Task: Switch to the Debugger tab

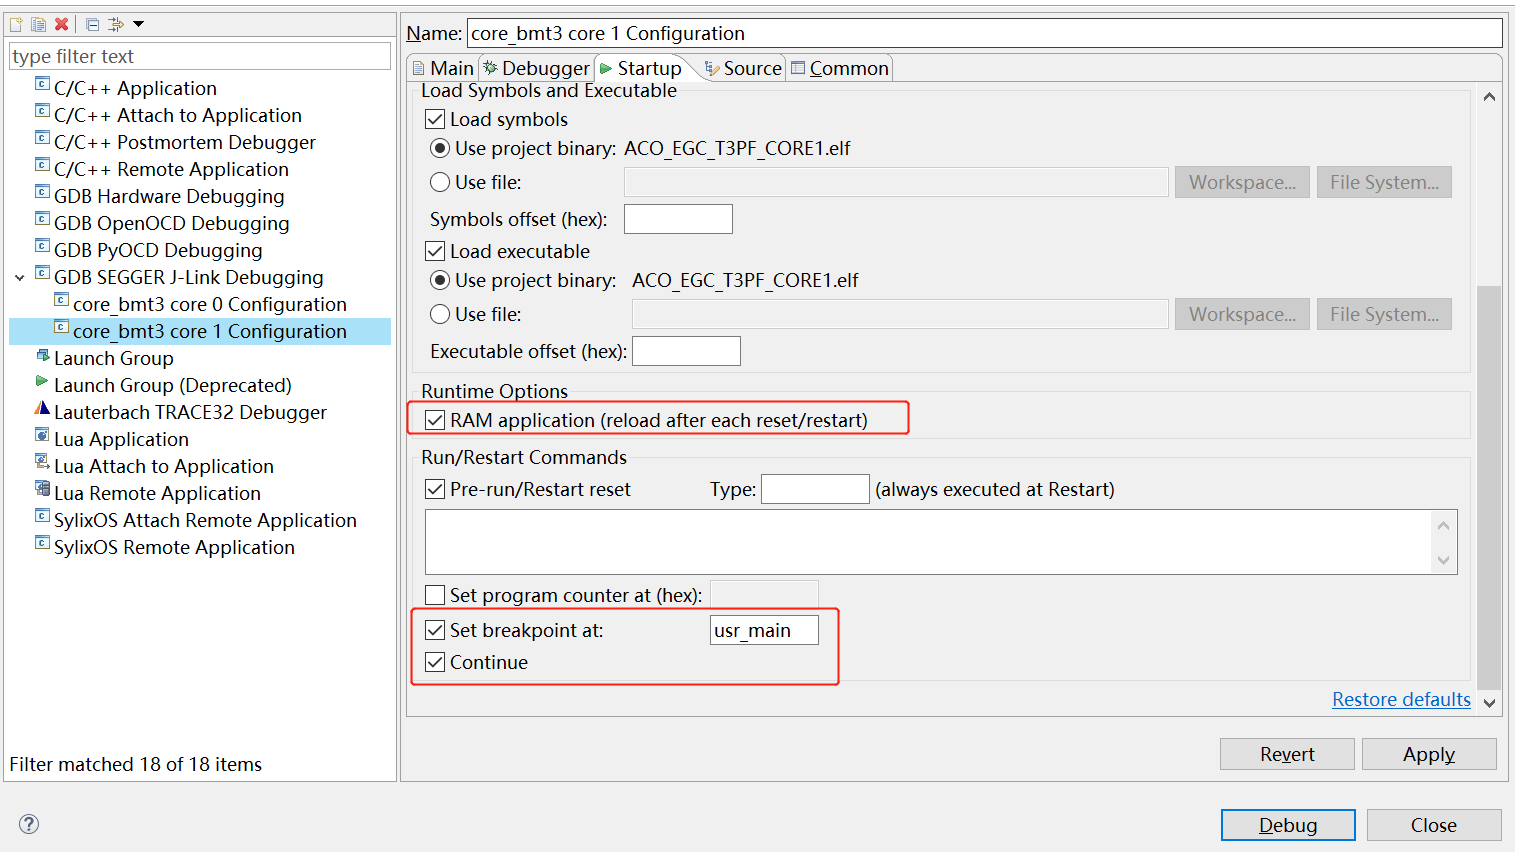Action: (x=536, y=68)
